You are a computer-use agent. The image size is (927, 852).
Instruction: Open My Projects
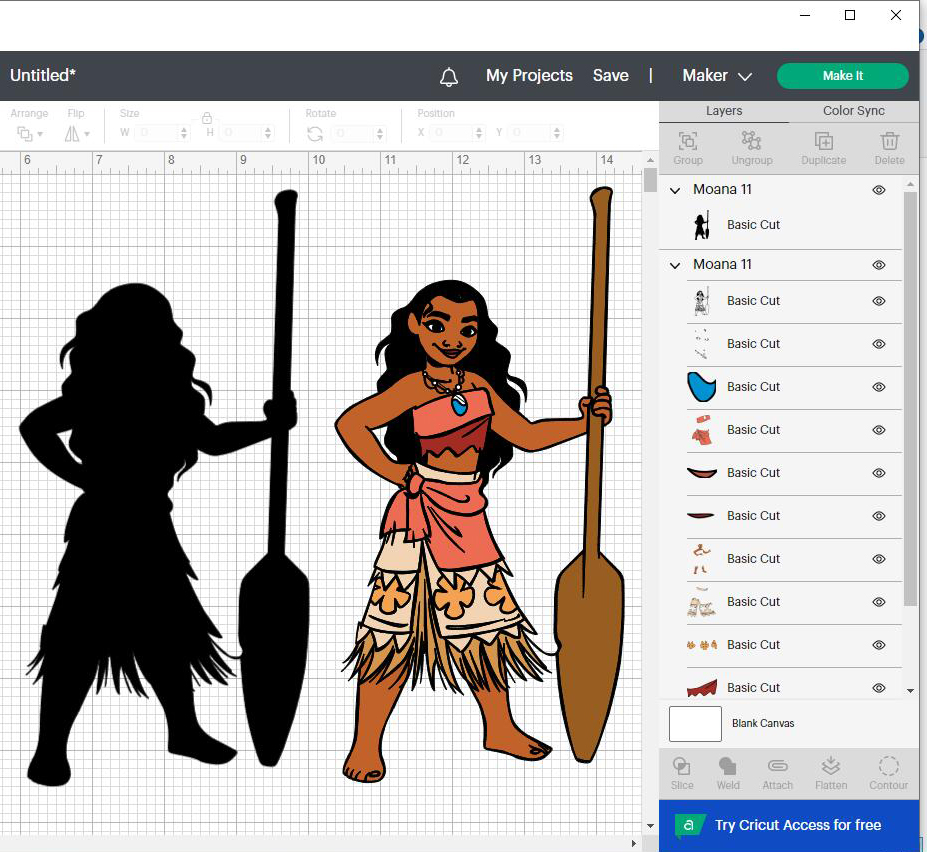(x=529, y=76)
